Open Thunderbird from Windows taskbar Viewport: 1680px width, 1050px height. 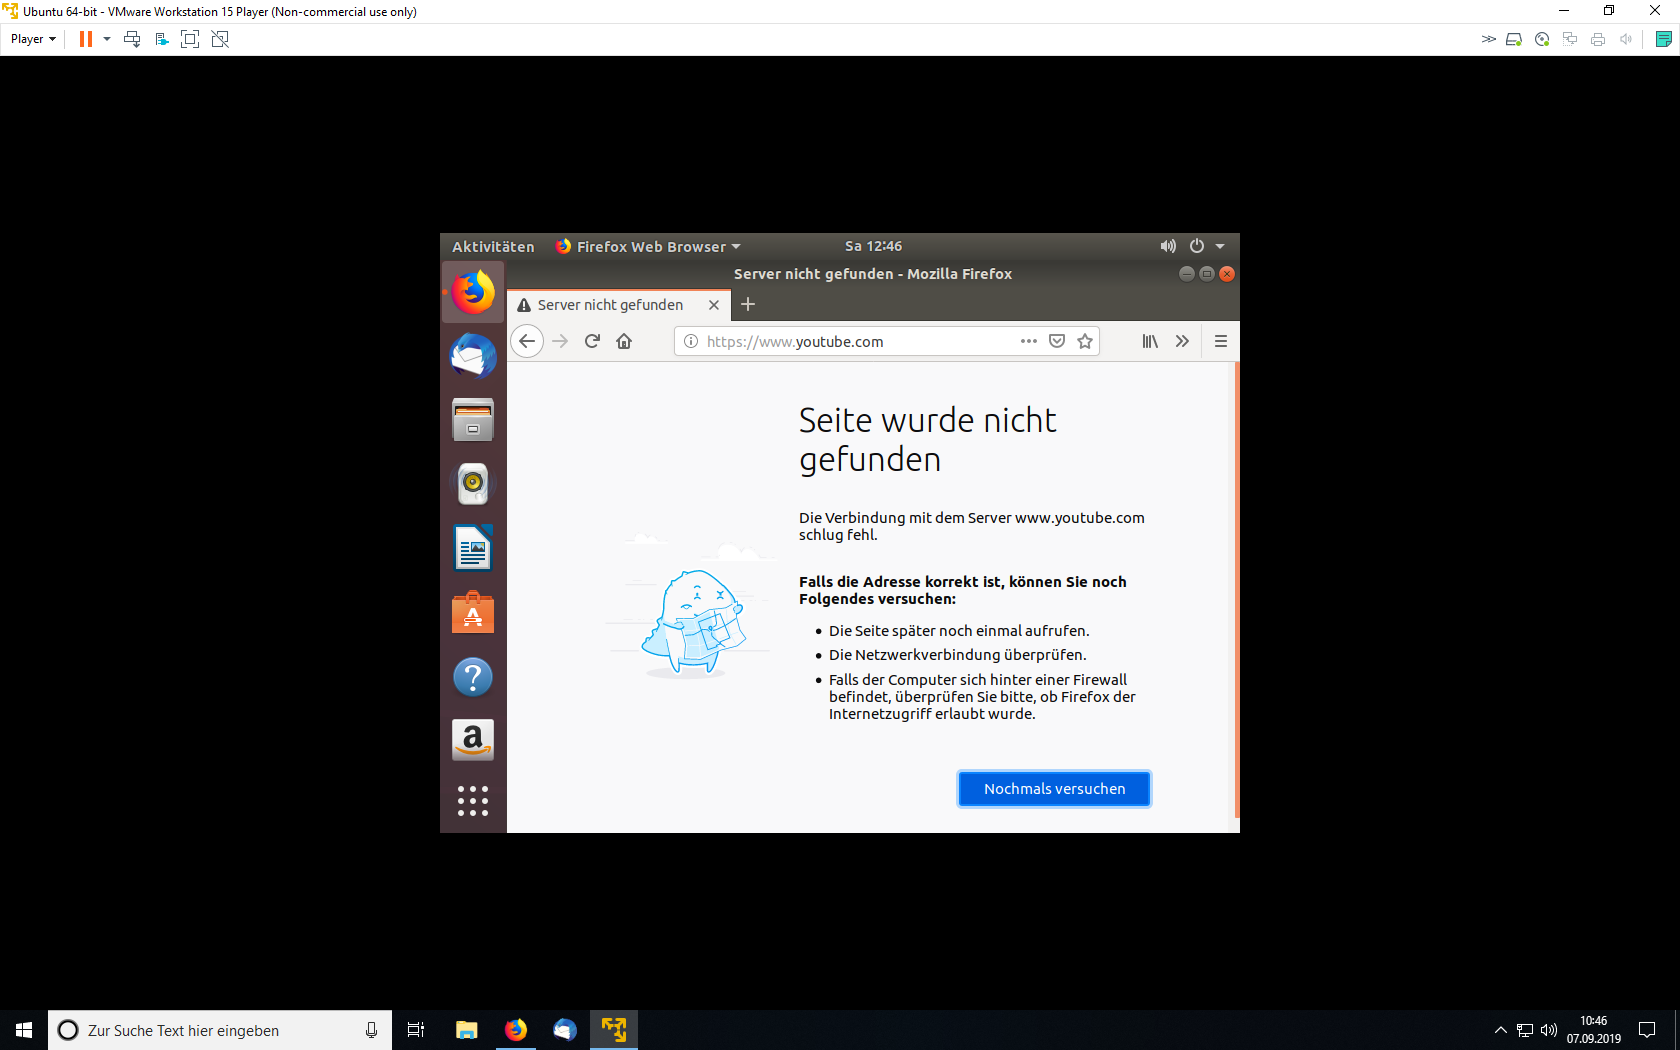[565, 1030]
